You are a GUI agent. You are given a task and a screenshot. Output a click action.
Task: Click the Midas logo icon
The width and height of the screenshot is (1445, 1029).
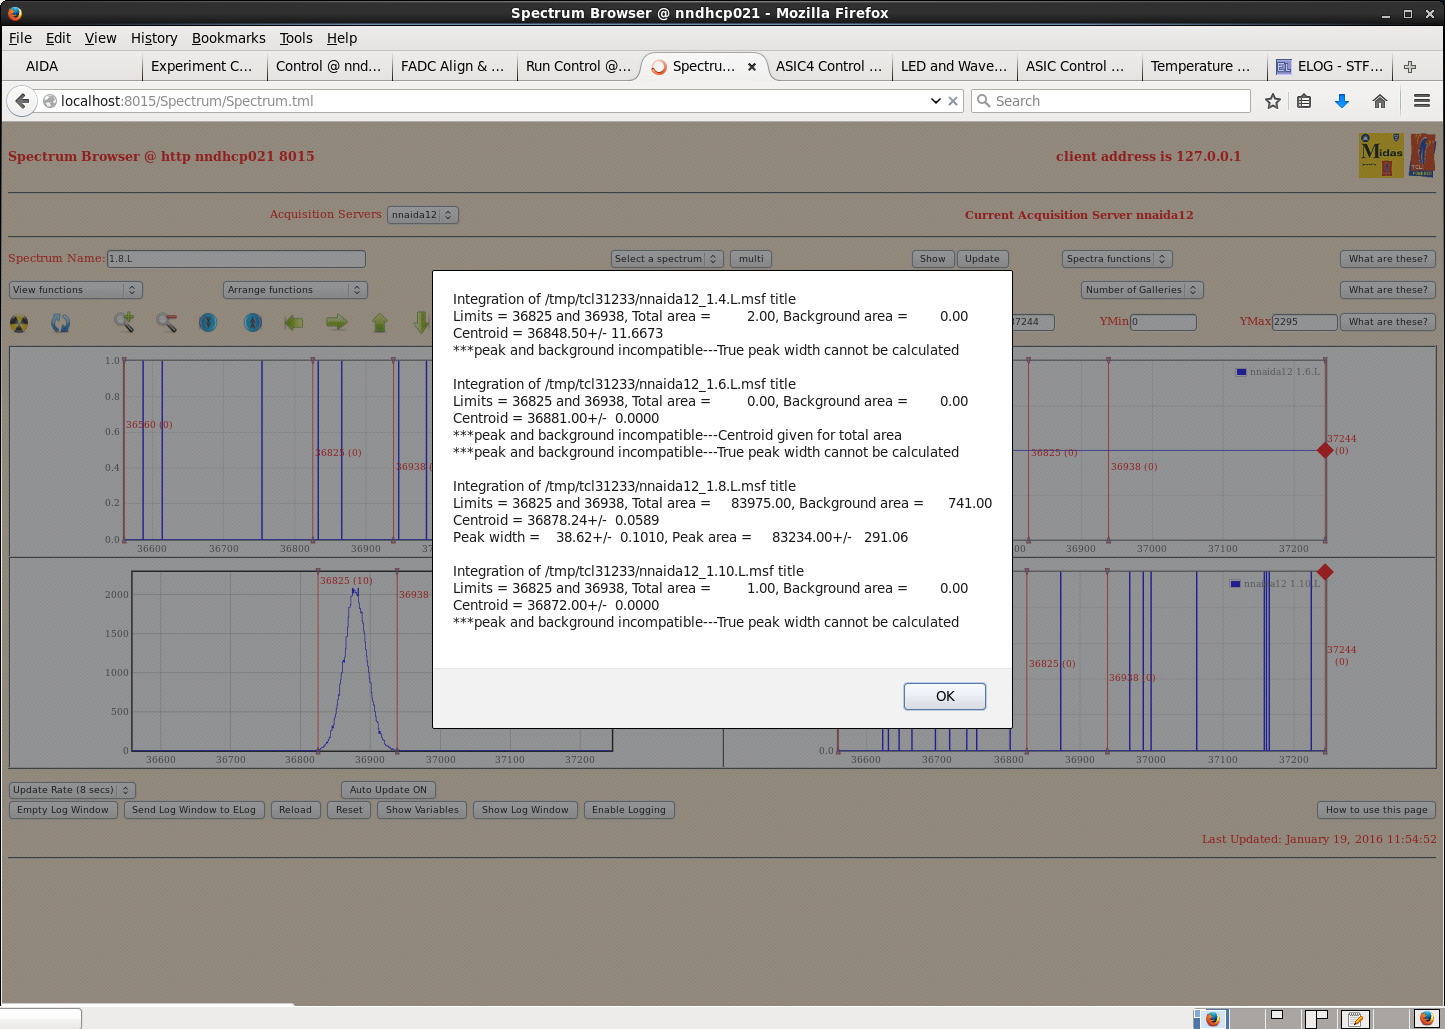(1381, 156)
